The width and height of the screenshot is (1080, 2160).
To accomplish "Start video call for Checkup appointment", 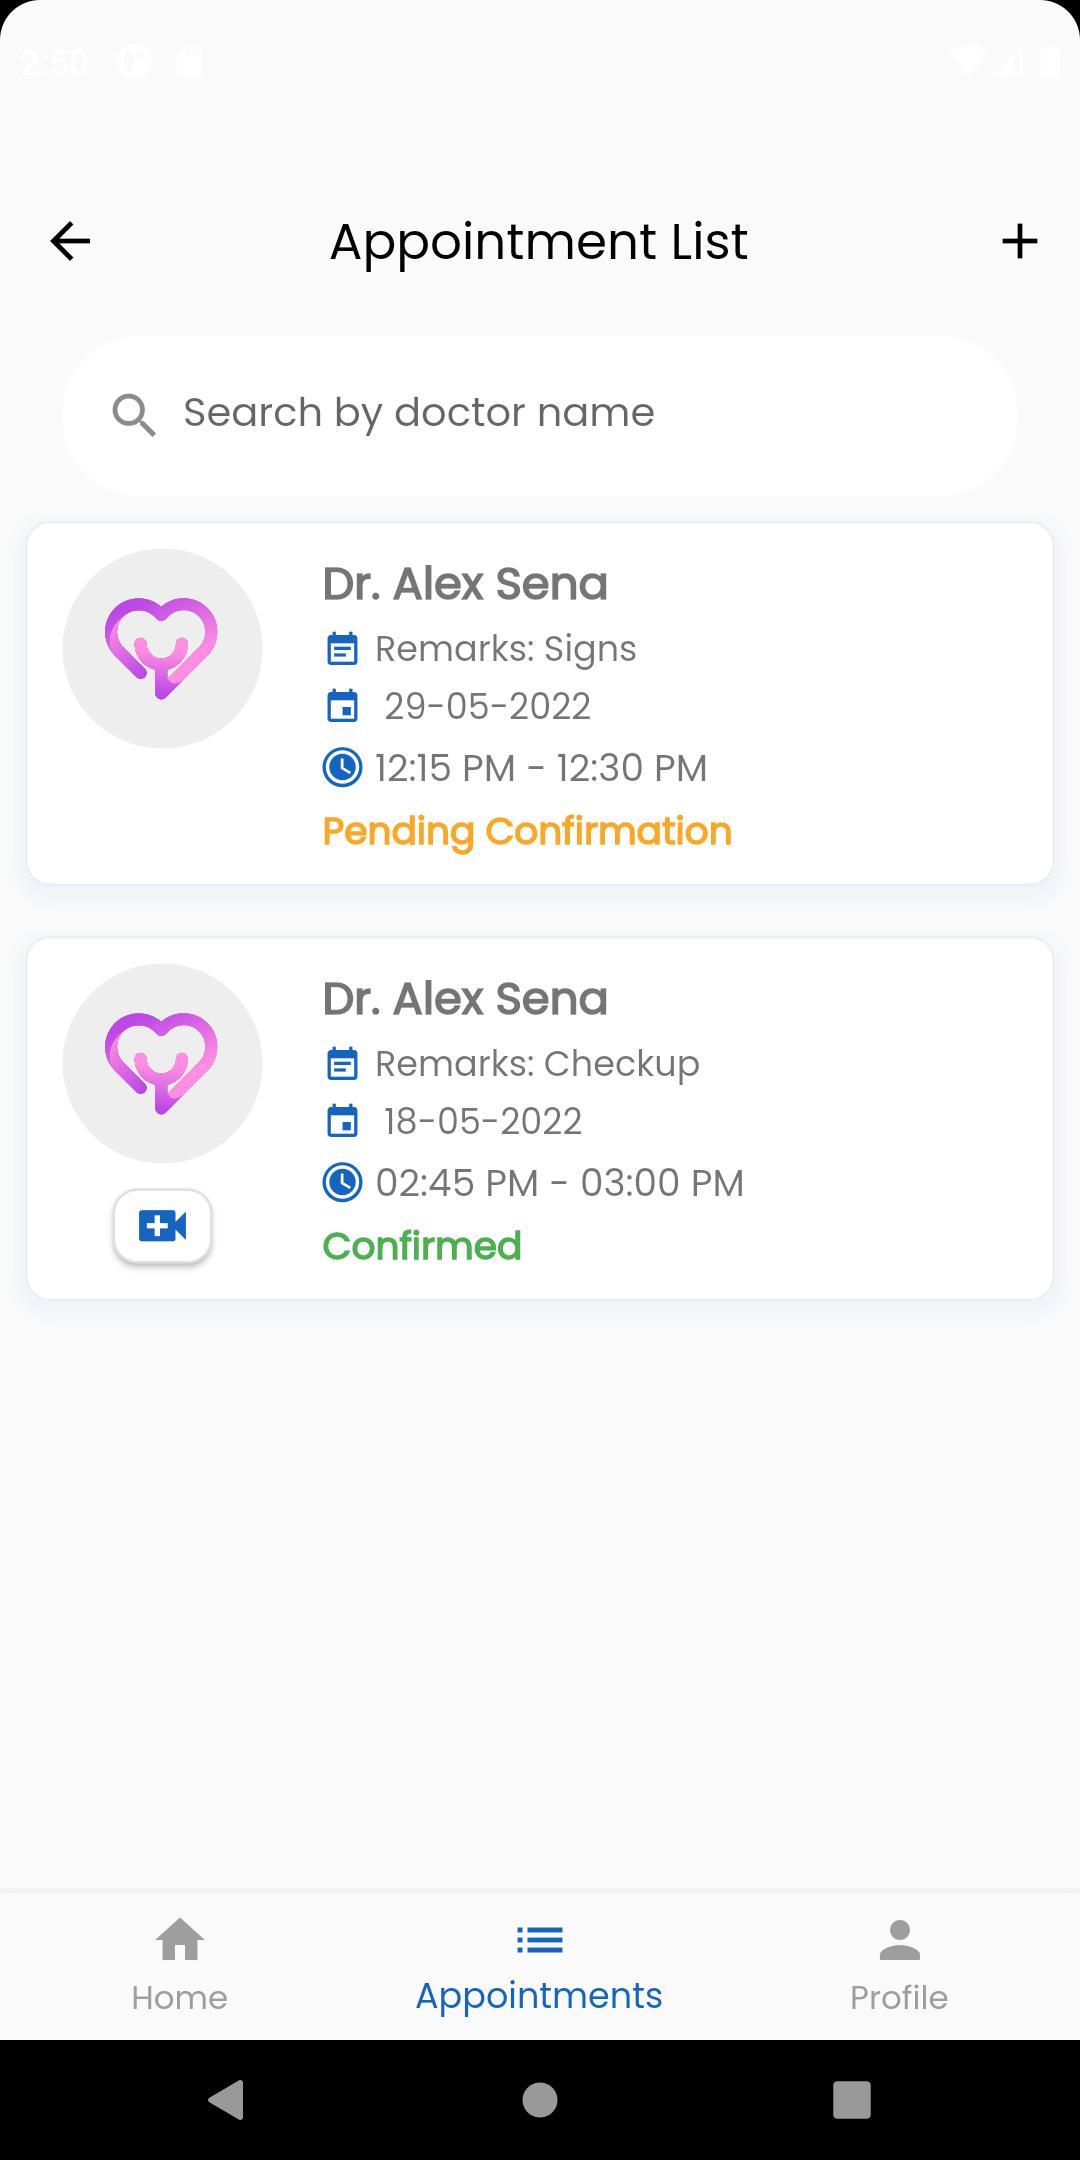I will click(163, 1226).
